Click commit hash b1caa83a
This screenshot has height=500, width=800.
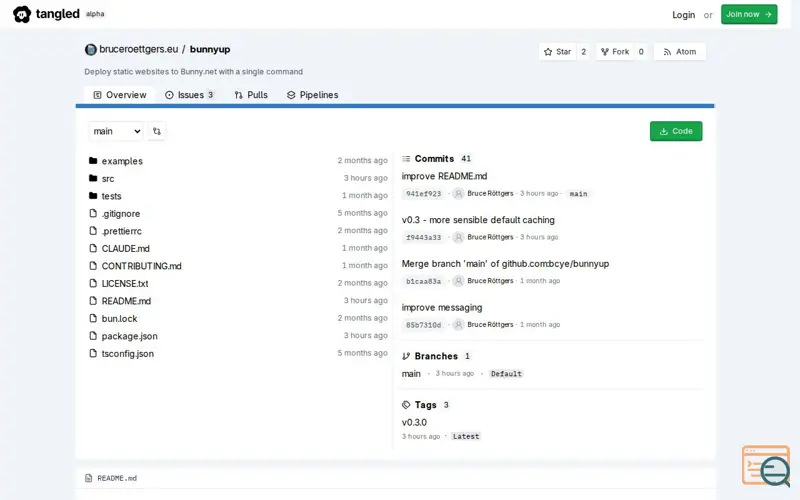(423, 281)
